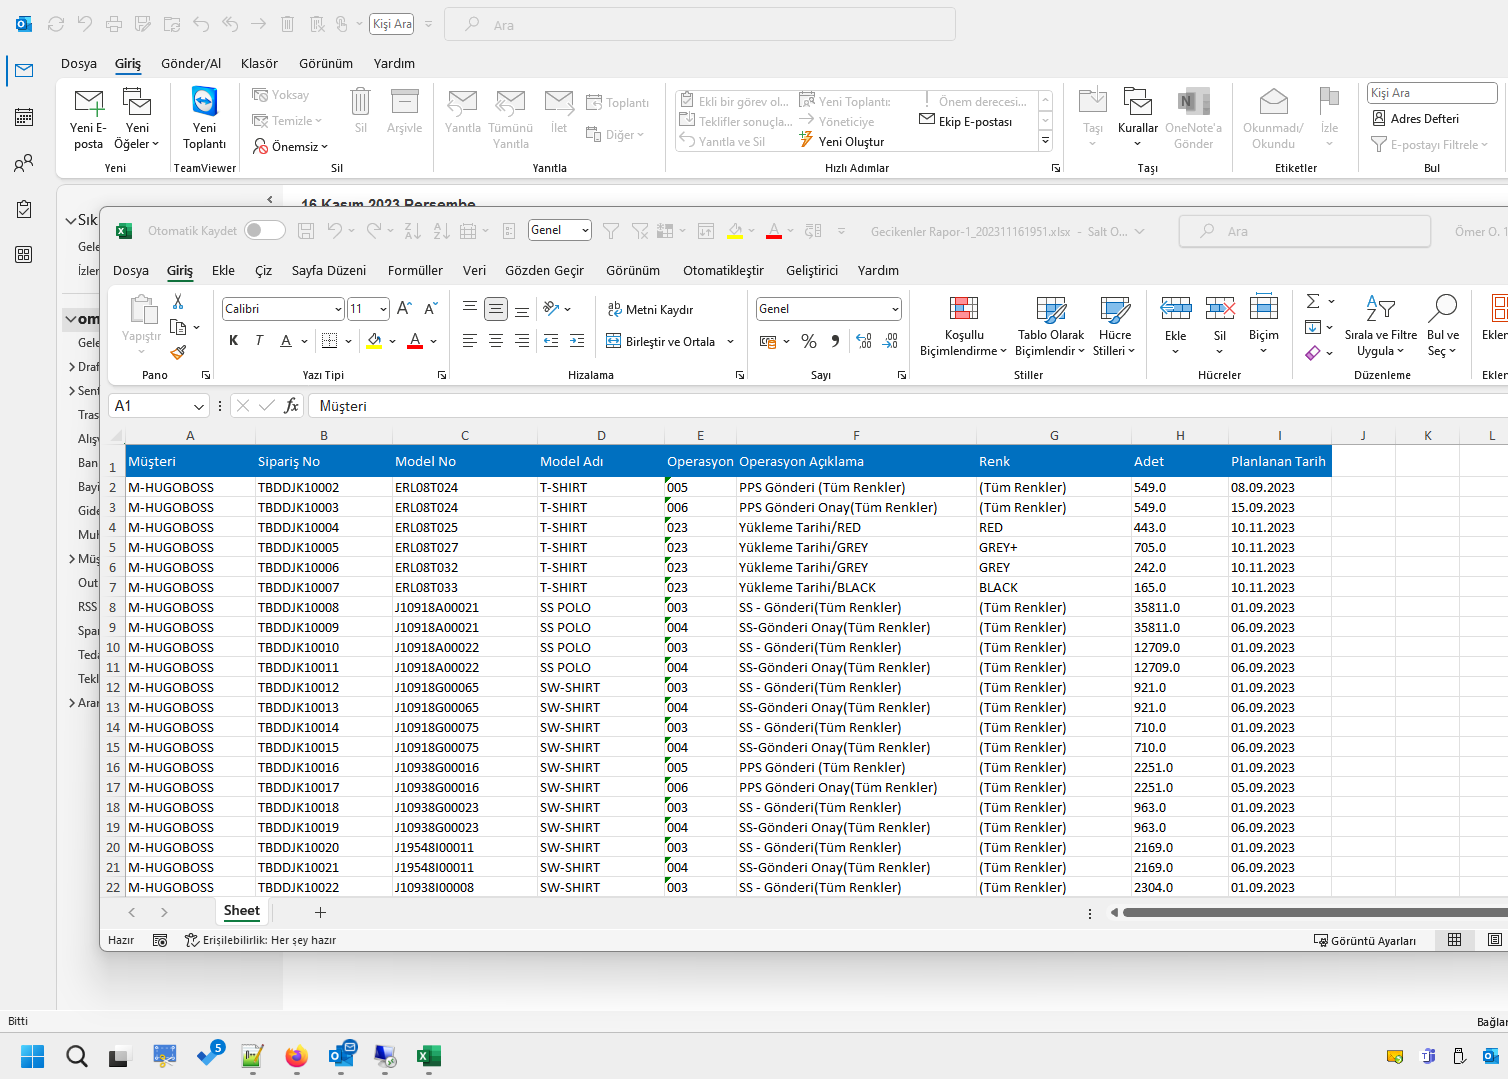Open Outlook People from left sidebar
The height and width of the screenshot is (1079, 1508).
tap(24, 163)
